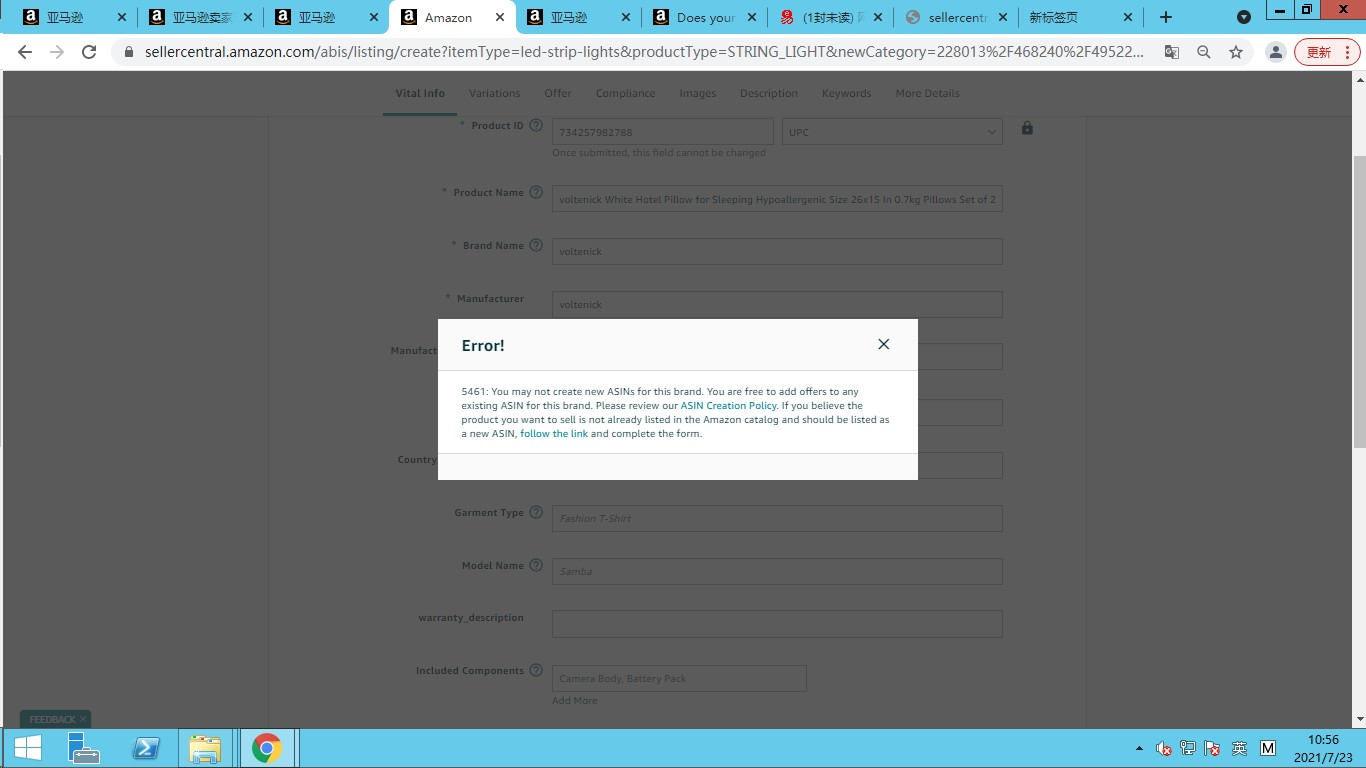Image resolution: width=1366 pixels, height=768 pixels.
Task: Close the Error dialog with X
Action: point(883,344)
